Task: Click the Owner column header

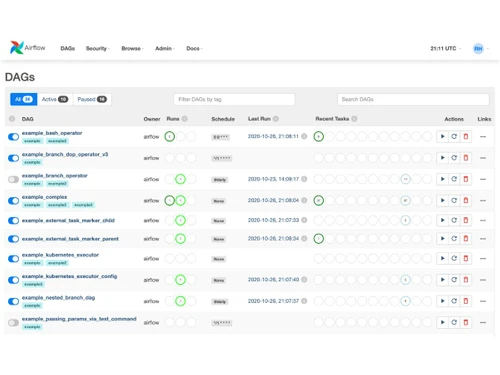Action: click(x=152, y=119)
